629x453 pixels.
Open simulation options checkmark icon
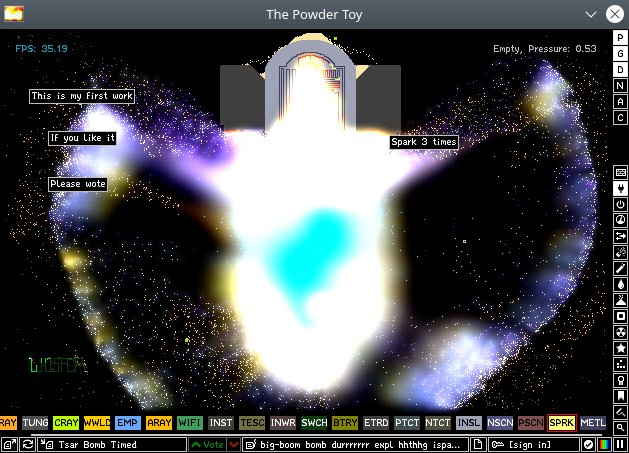click(588, 445)
